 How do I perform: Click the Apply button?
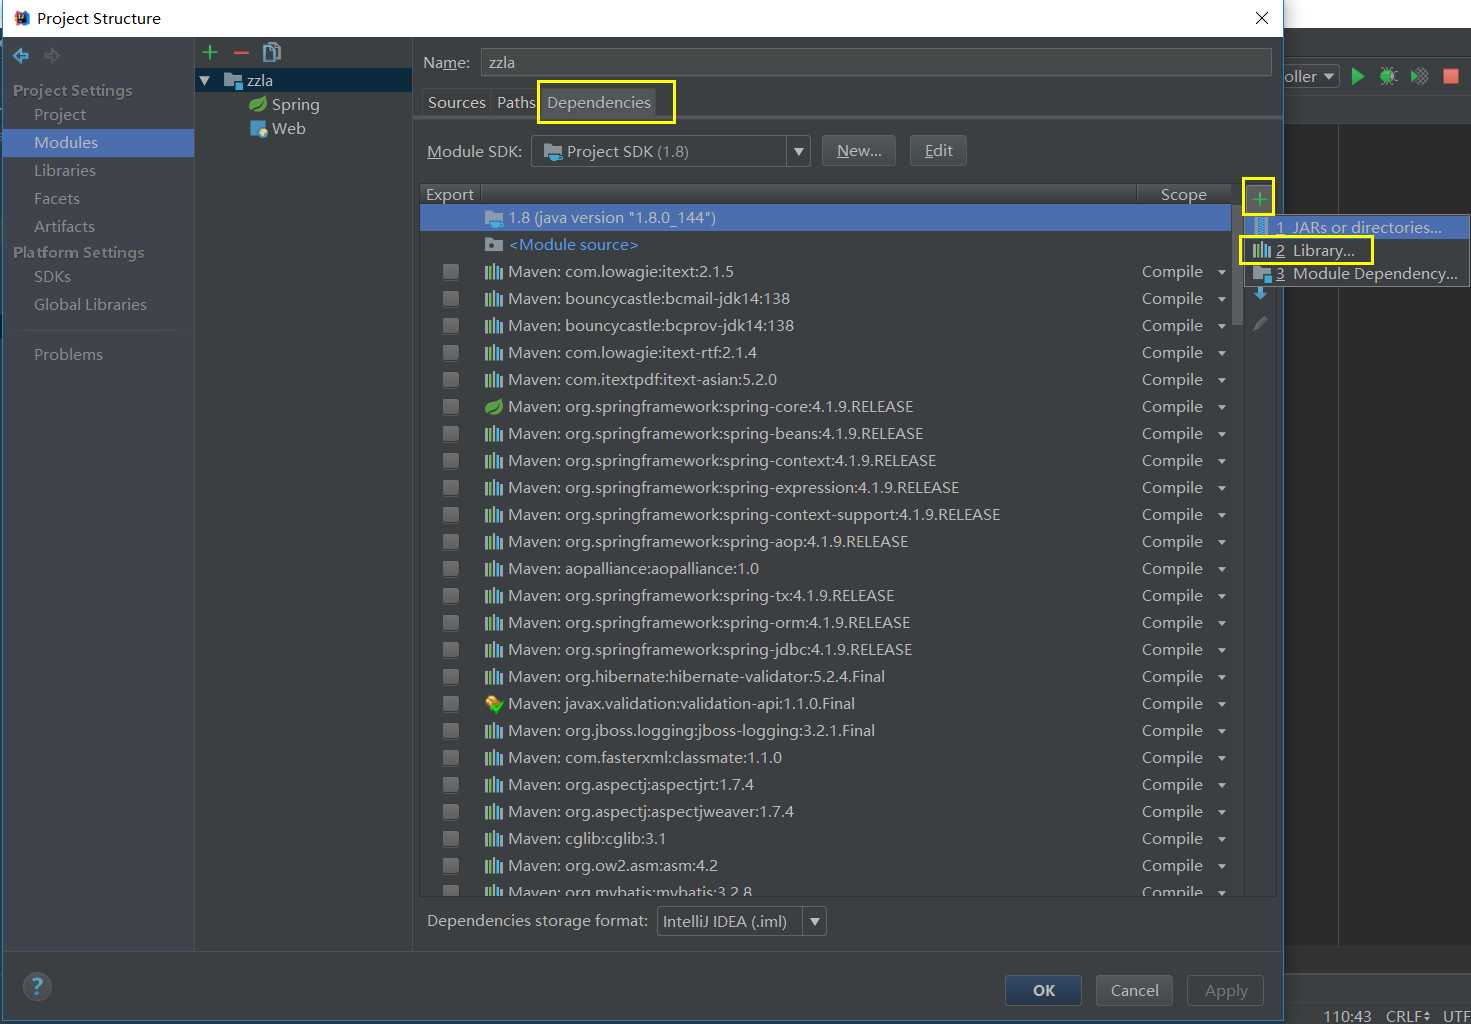[1225, 990]
